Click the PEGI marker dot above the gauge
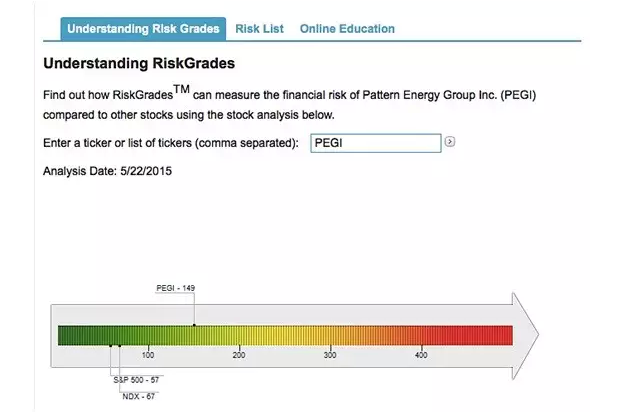Image resolution: width=625 pixels, height=412 pixels. (x=194, y=325)
